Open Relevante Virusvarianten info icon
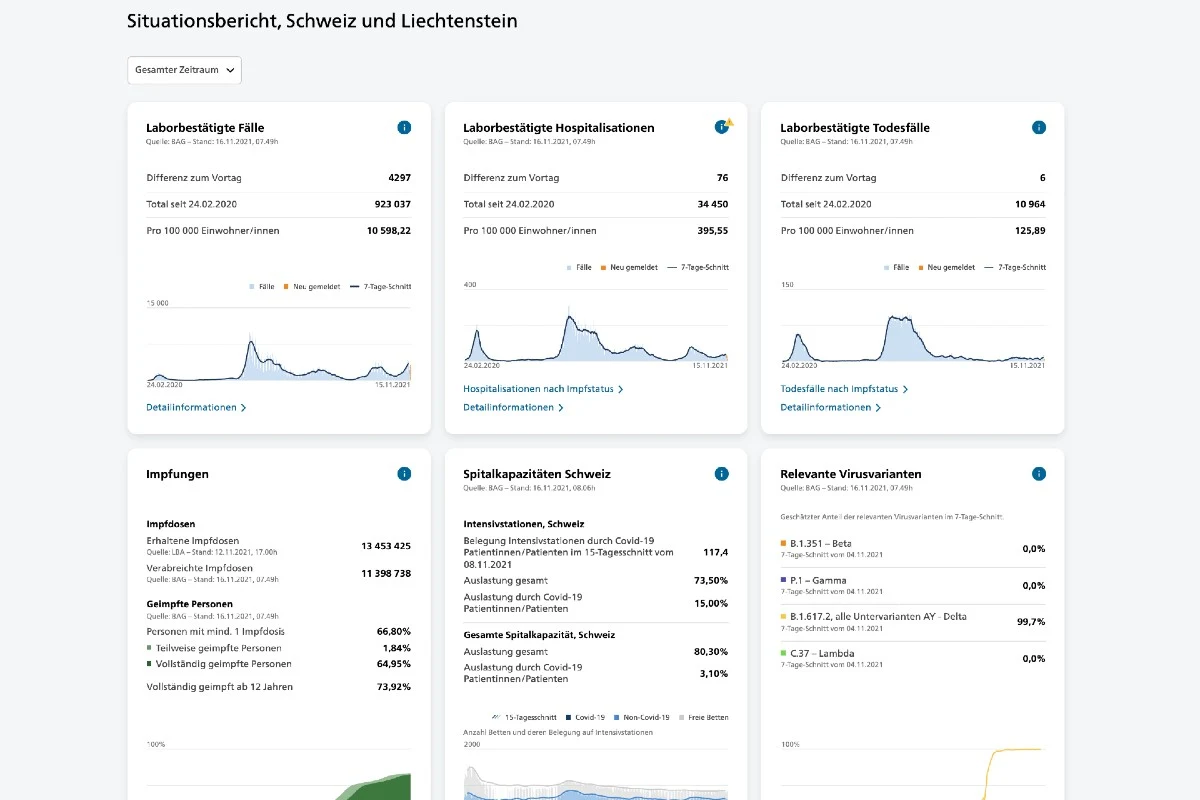This screenshot has width=1200, height=800. click(x=1038, y=474)
